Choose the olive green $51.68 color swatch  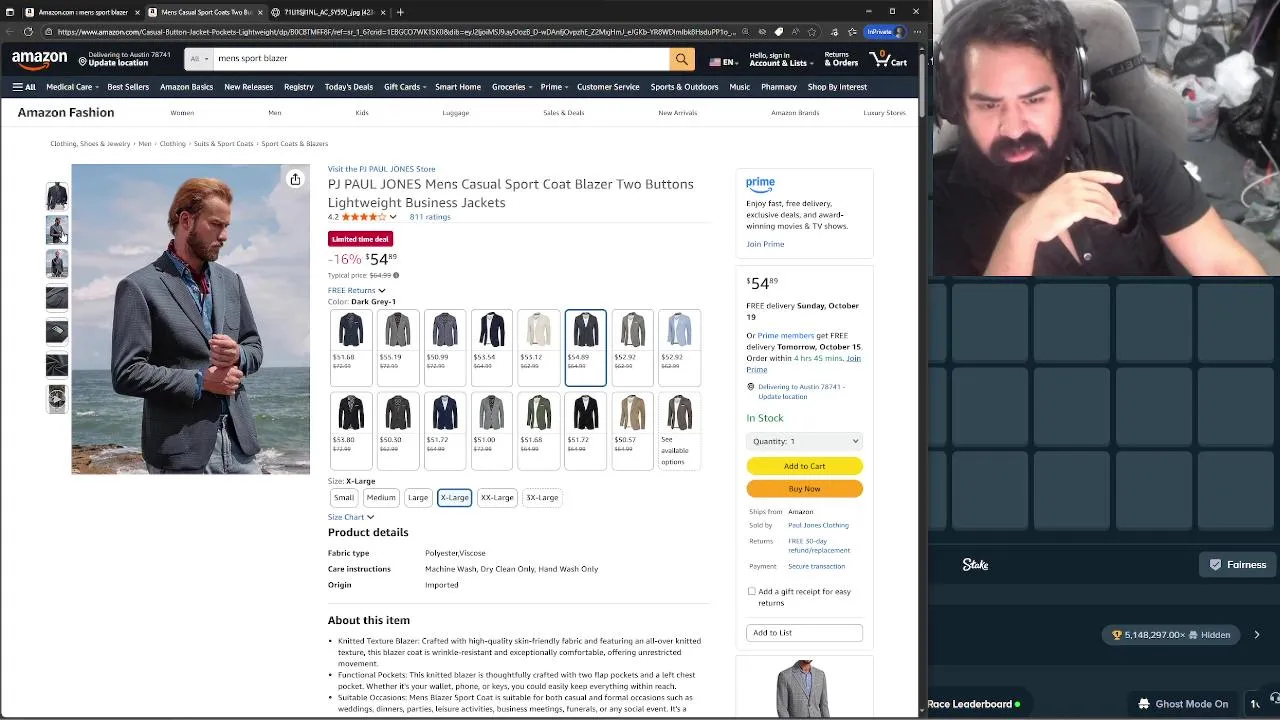coord(538,430)
